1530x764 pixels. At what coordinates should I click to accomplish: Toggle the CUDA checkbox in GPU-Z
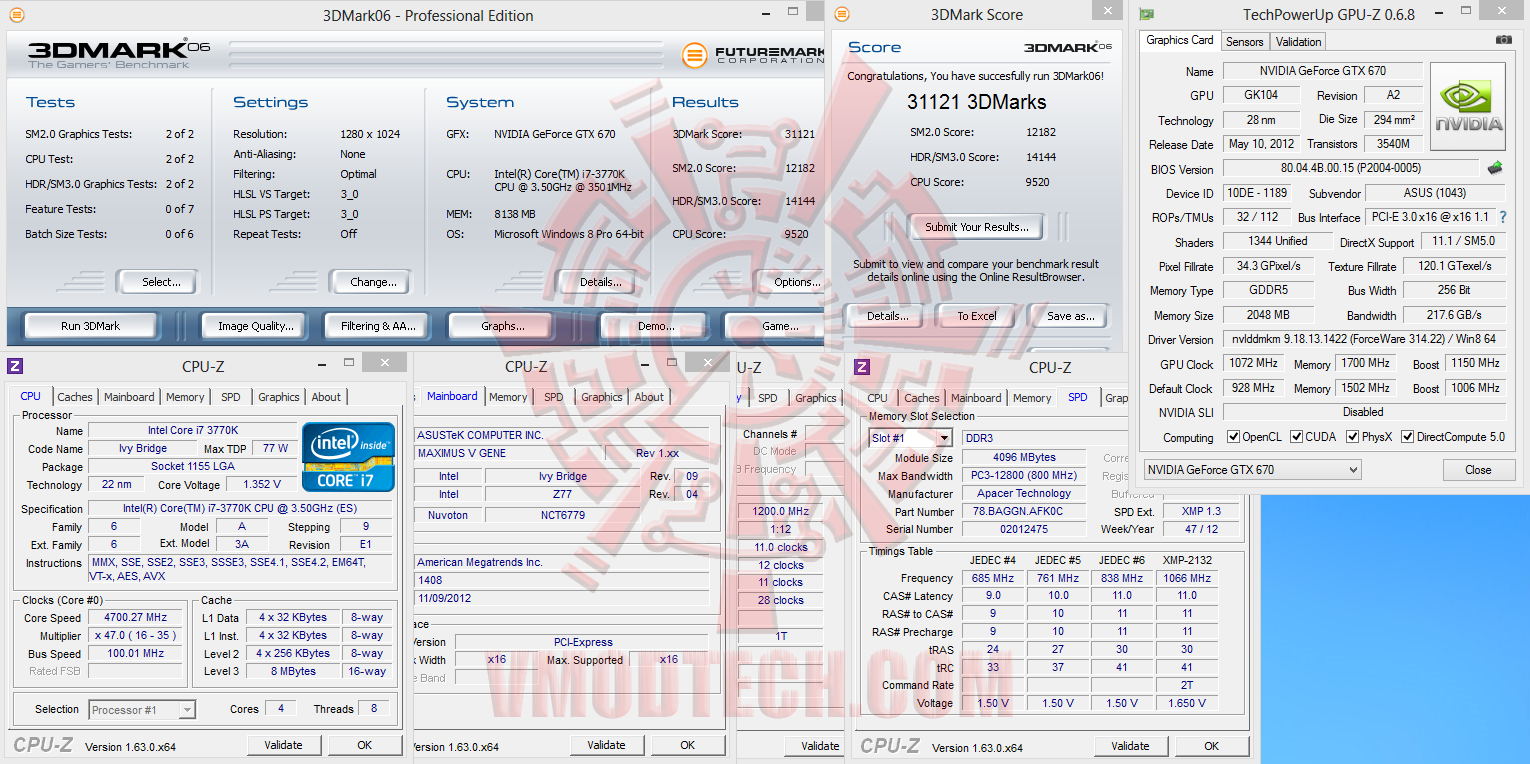click(1296, 437)
